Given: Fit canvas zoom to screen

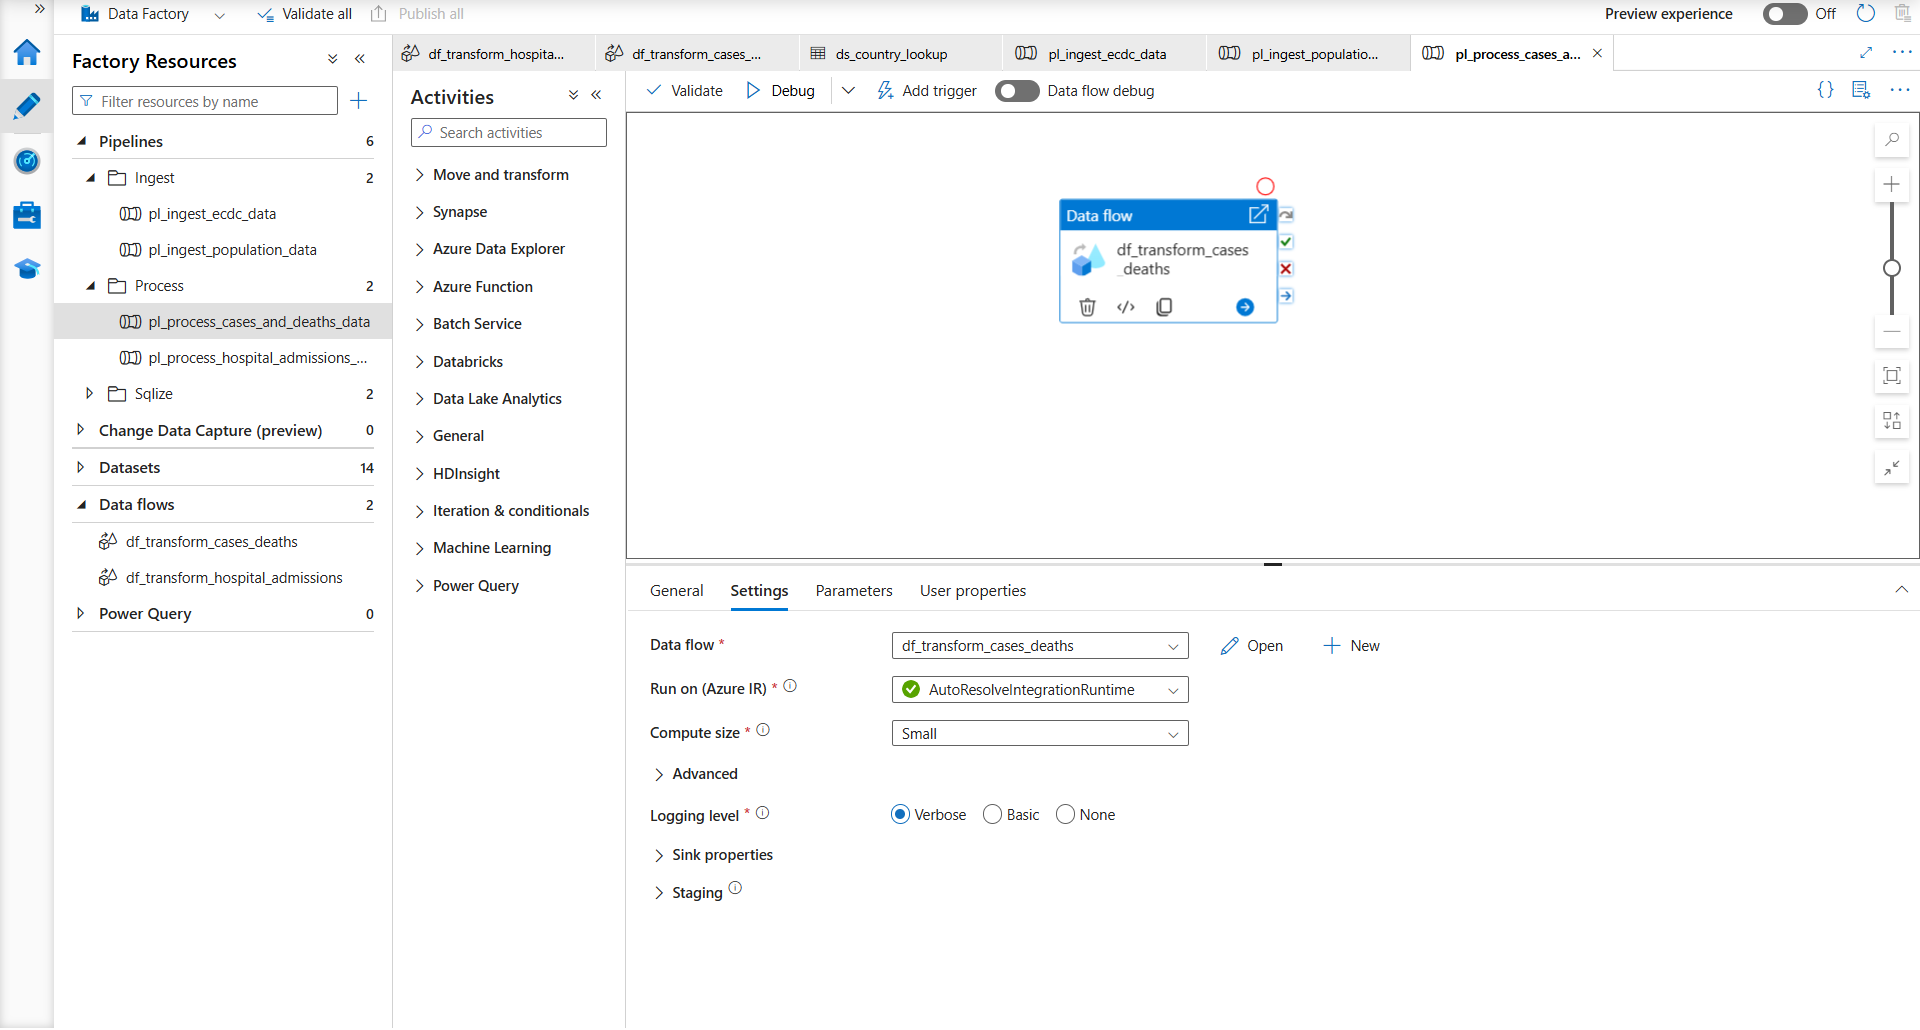Looking at the screenshot, I should pyautogui.click(x=1892, y=376).
